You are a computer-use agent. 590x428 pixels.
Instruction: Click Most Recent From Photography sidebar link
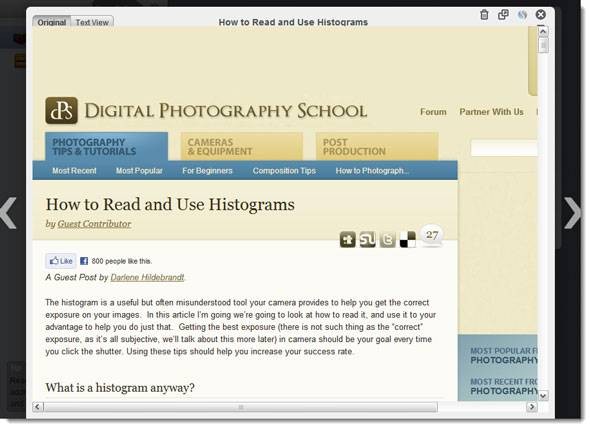(504, 386)
